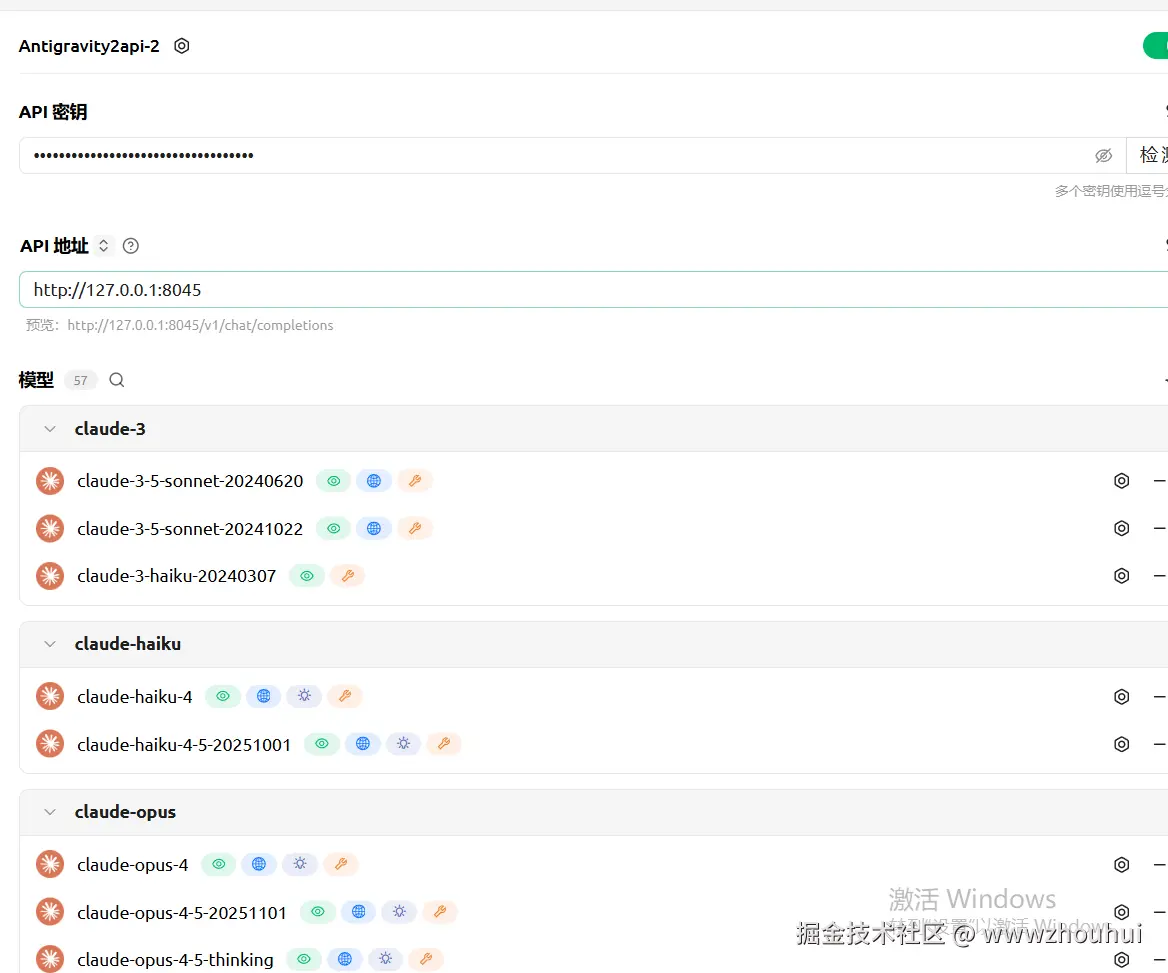The width and height of the screenshot is (1168, 973).
Task: Open settings for claude-haiku-4
Action: click(x=1121, y=697)
